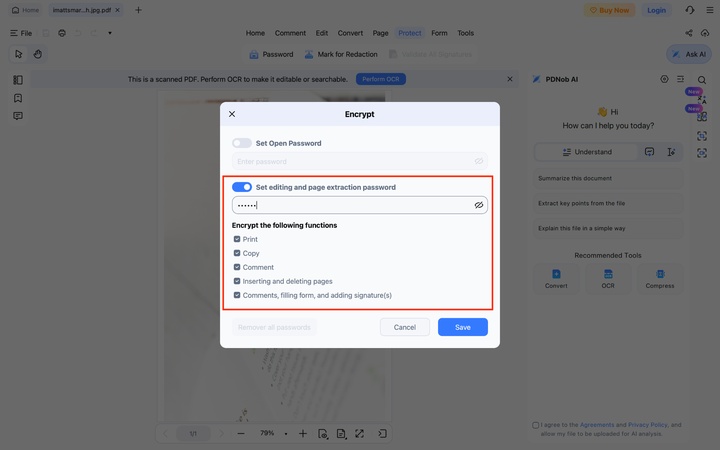
Task: Click the print icon in the top toolbar
Action: pyautogui.click(x=62, y=33)
